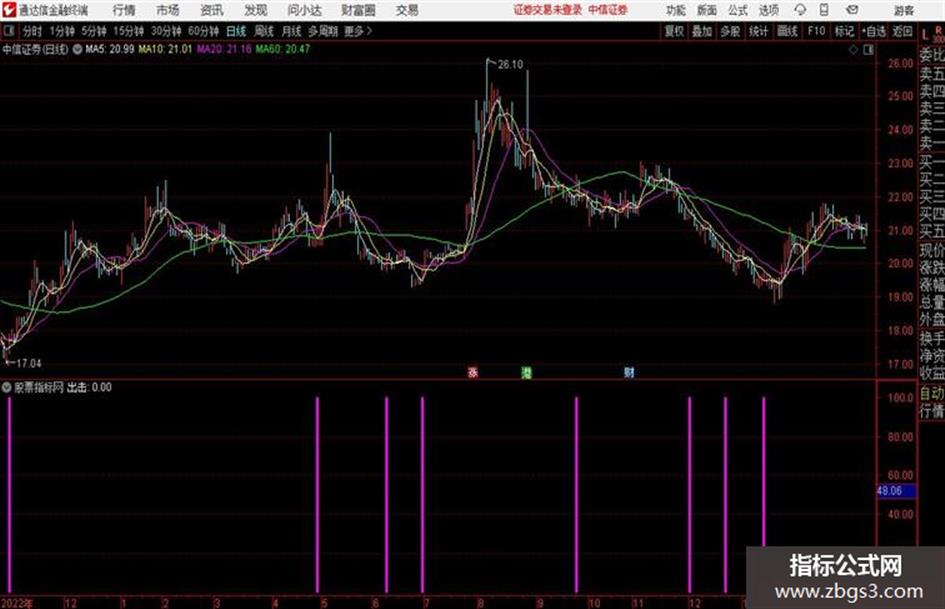Click the 标记 mark button
945x609 pixels.
[844, 31]
